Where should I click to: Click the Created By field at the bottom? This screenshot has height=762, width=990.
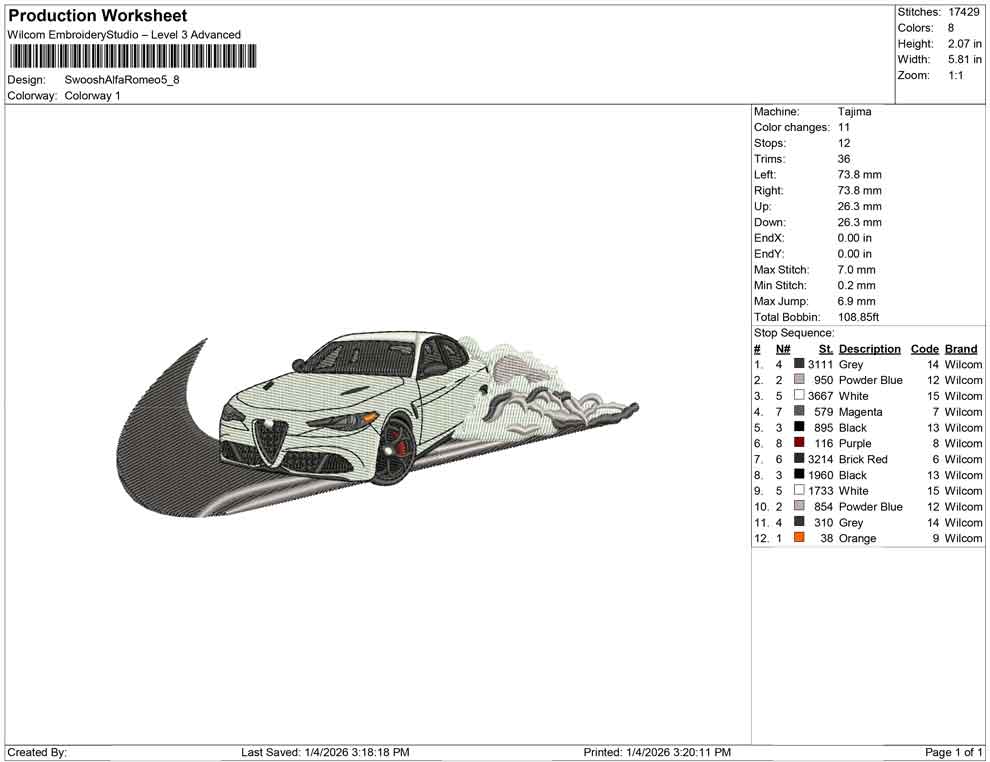tap(38, 752)
